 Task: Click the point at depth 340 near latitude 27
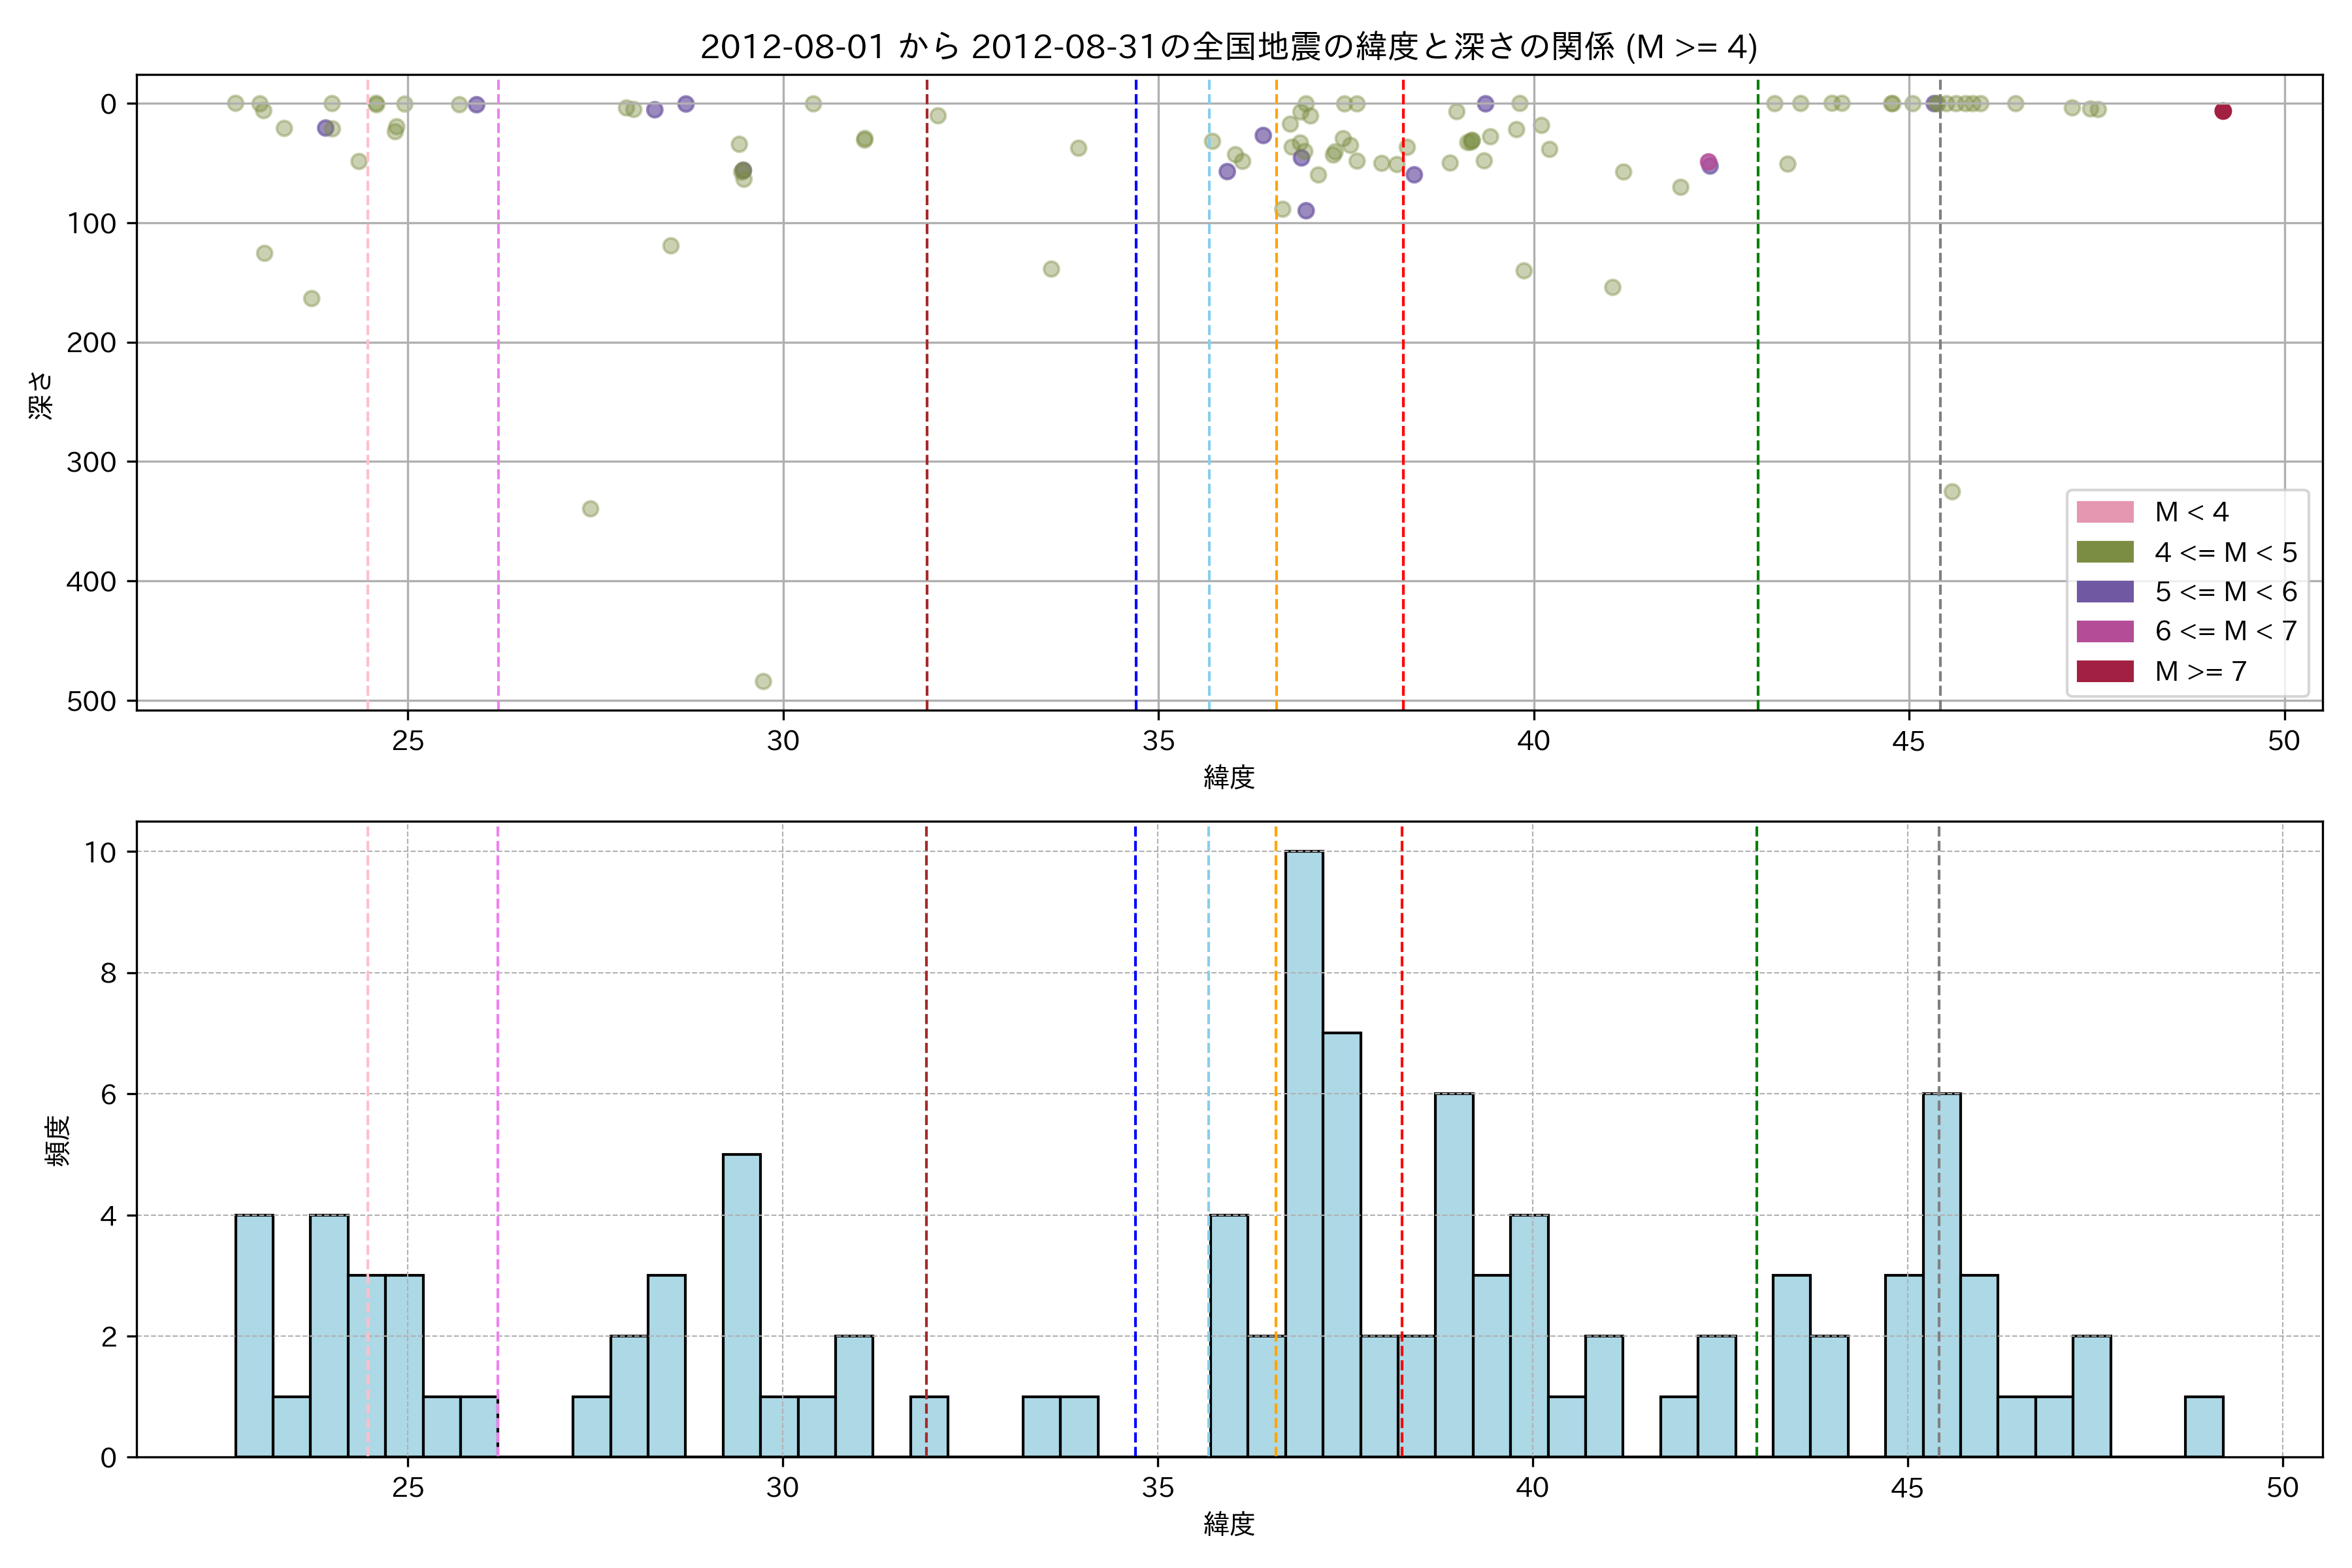[x=590, y=509]
